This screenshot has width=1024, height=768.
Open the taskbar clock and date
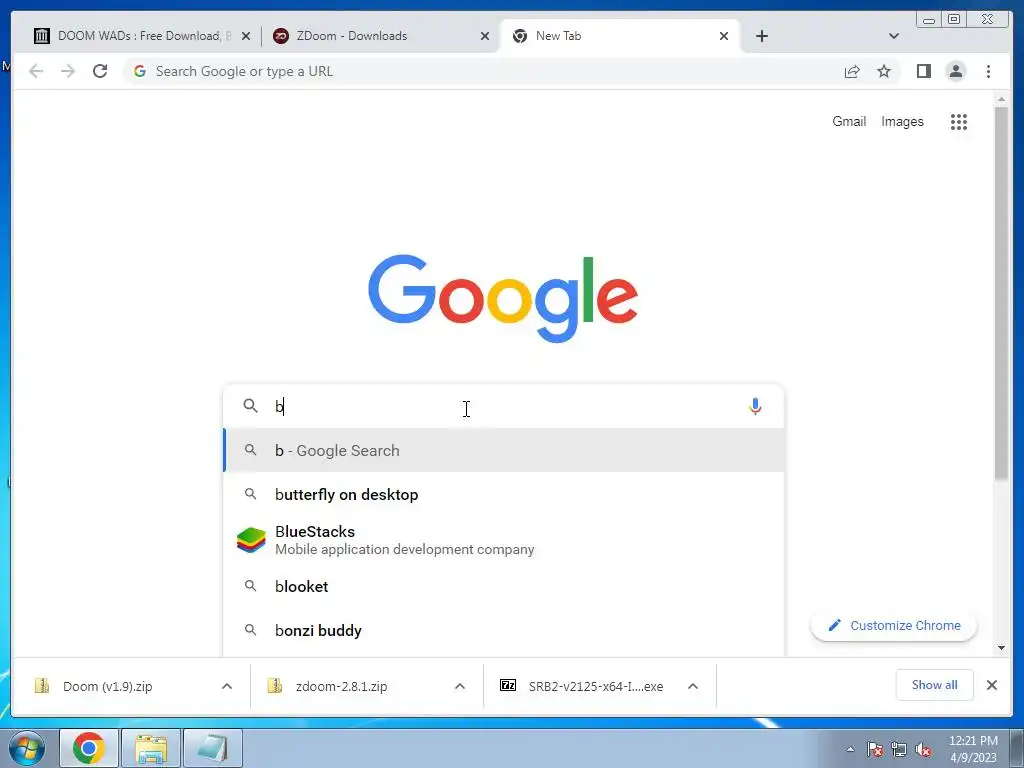[x=973, y=749]
